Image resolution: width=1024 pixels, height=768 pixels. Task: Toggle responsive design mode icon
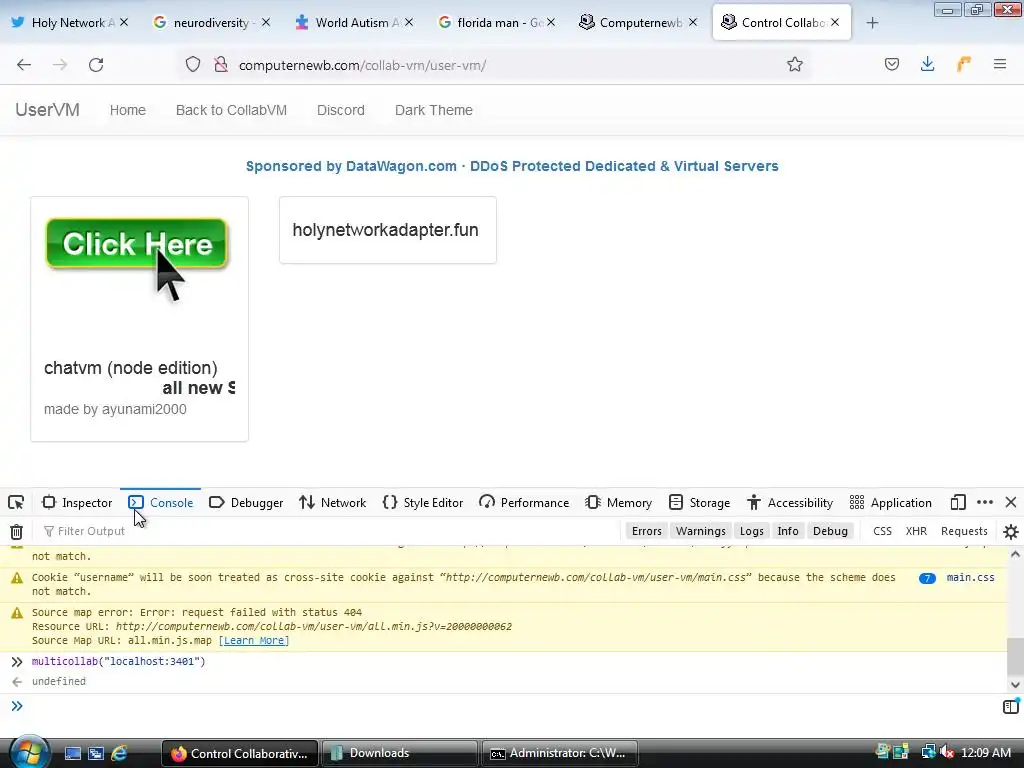tap(957, 502)
